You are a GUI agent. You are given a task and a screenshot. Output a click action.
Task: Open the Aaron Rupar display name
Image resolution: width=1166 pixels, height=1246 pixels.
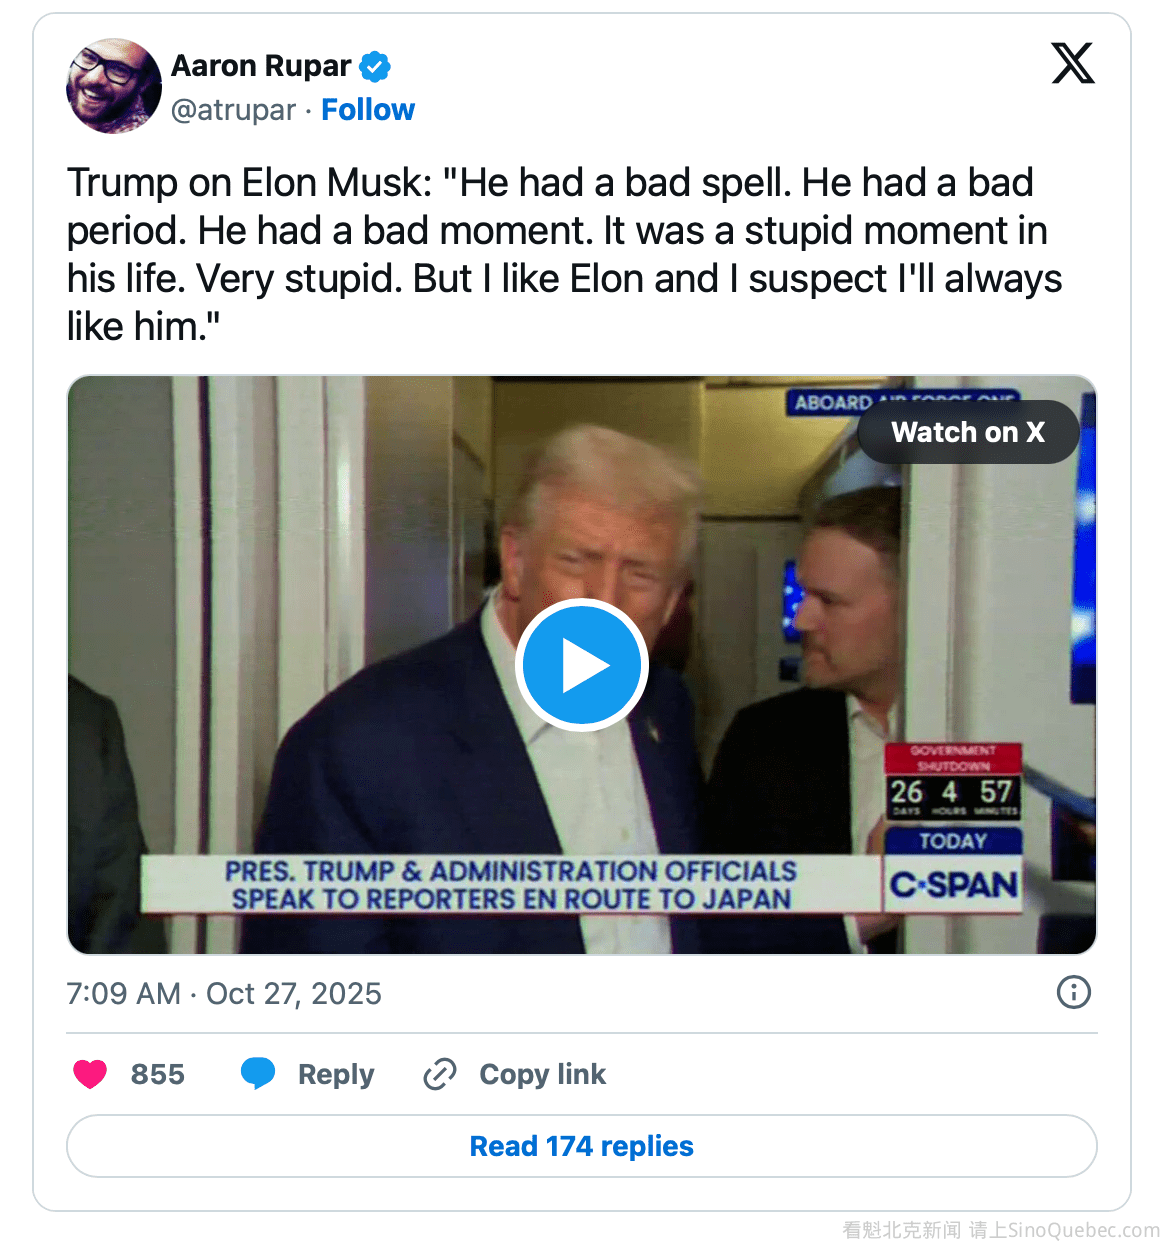coord(261,66)
